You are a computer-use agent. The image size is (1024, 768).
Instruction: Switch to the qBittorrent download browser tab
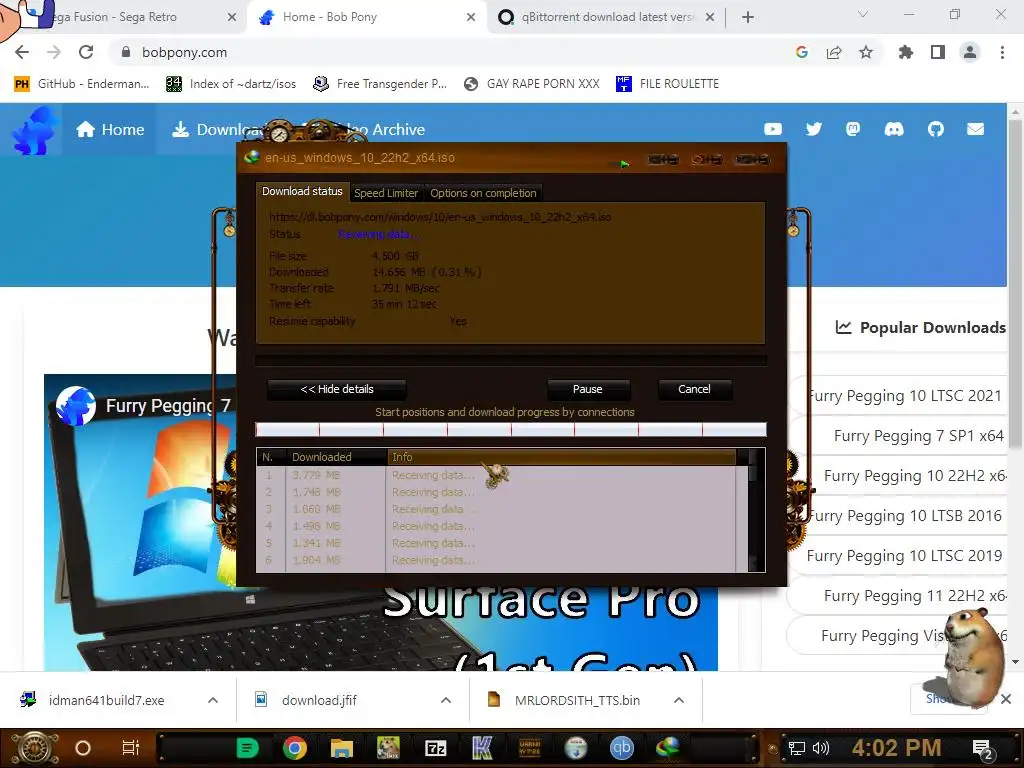(606, 17)
